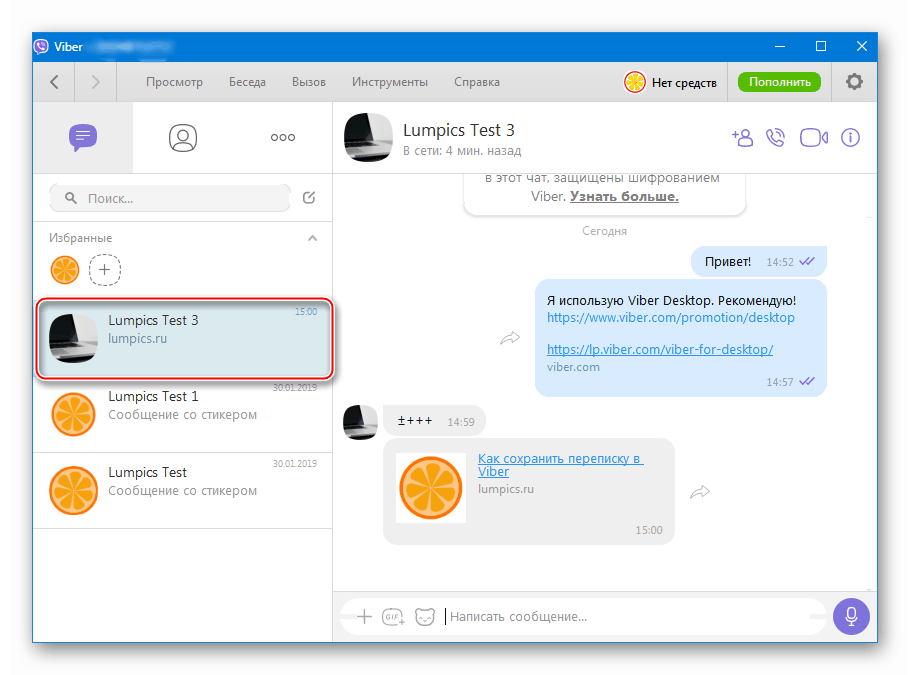The width and height of the screenshot is (910, 675).
Task: Click the Привет! message bubble
Action: [759, 262]
